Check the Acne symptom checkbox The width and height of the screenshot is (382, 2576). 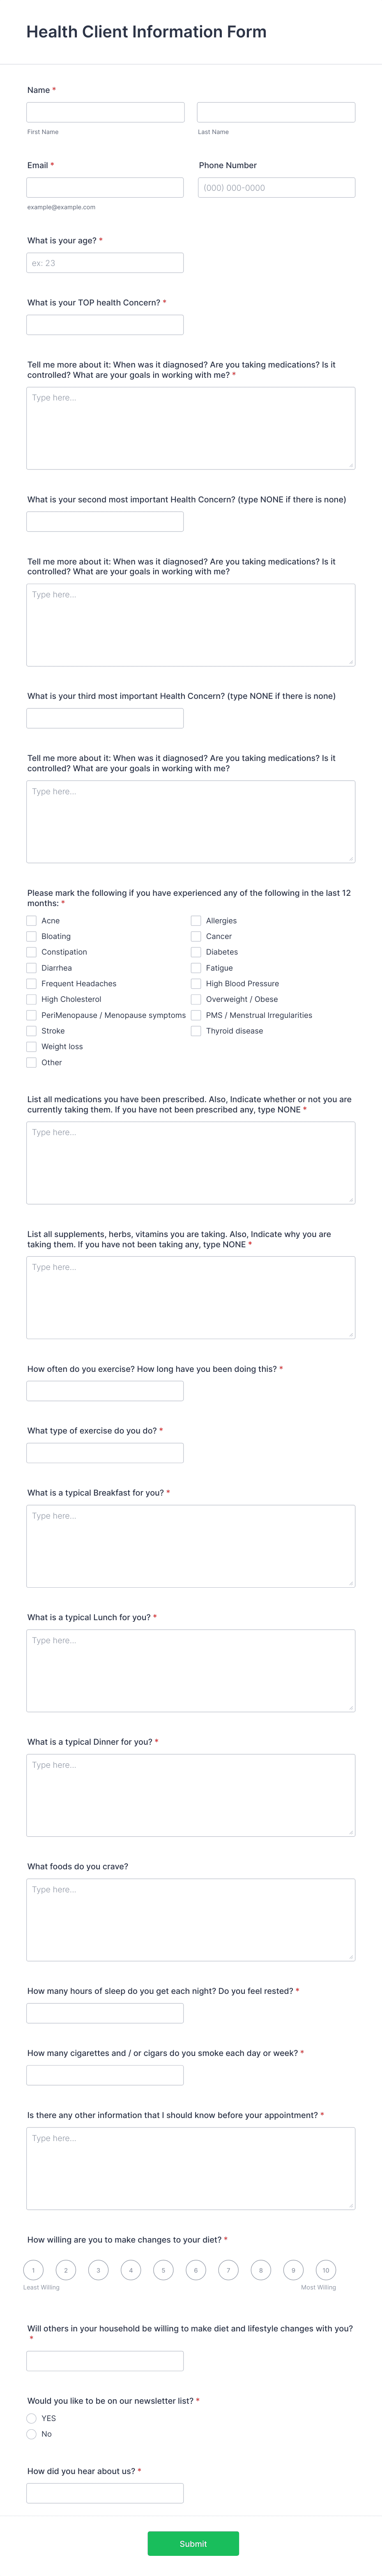point(31,920)
